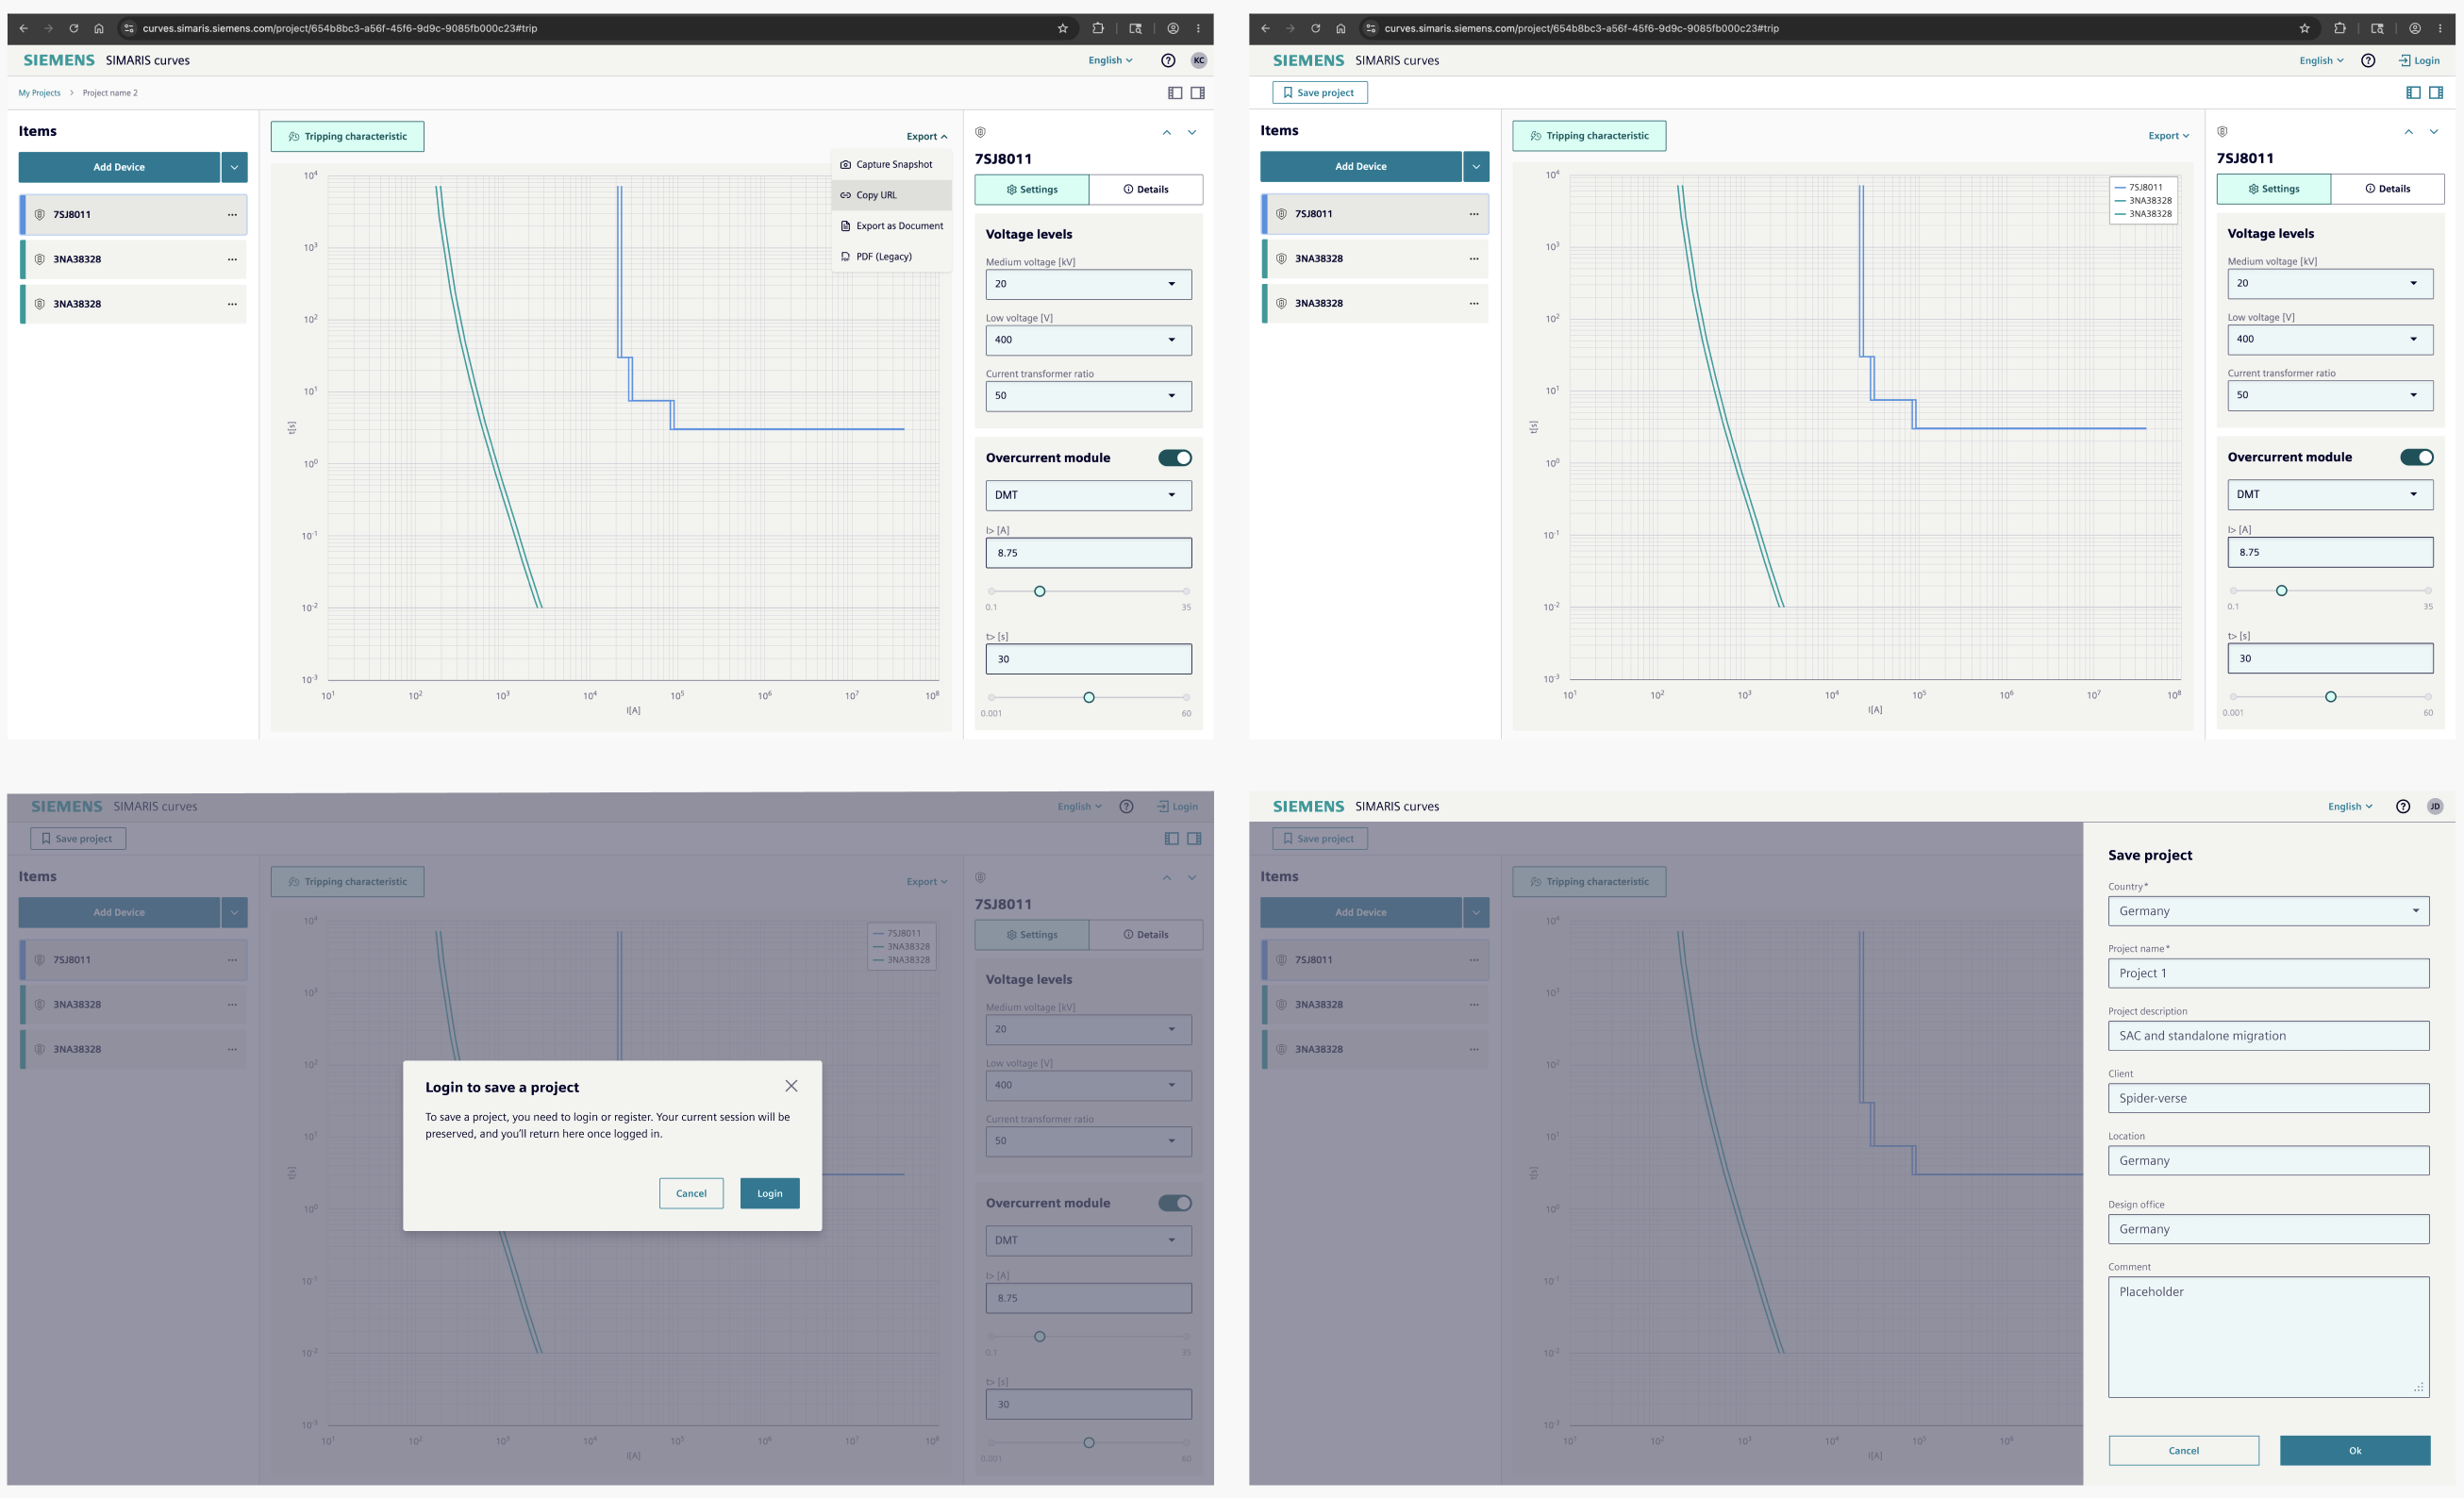Screen dimensions: 2464x1498
Task: Click help icon in top-right window header
Action: 2367,60
